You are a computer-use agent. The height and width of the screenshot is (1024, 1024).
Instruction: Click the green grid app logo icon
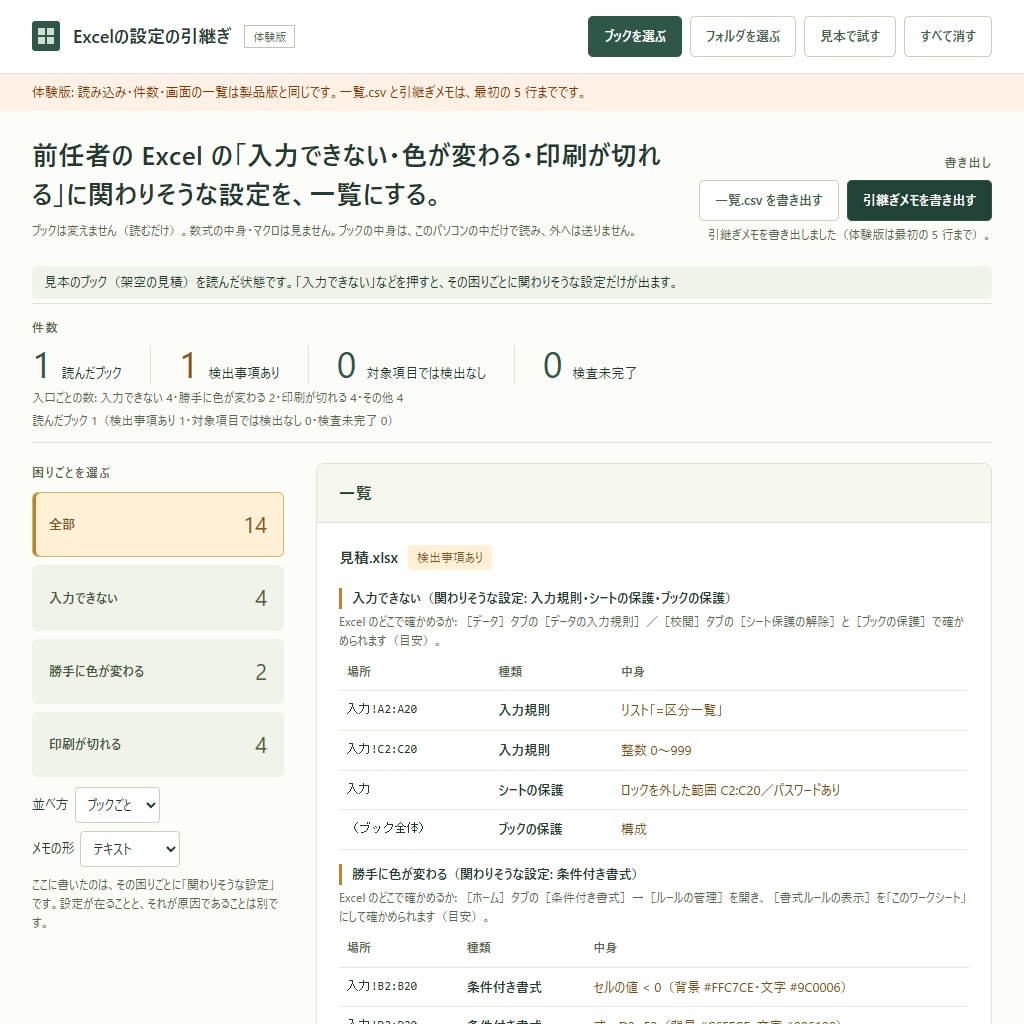(x=46, y=36)
